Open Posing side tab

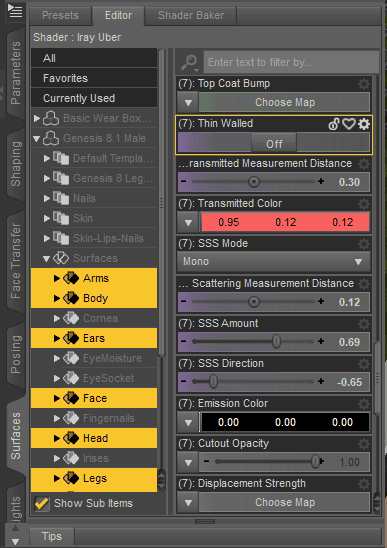[x=16, y=354]
